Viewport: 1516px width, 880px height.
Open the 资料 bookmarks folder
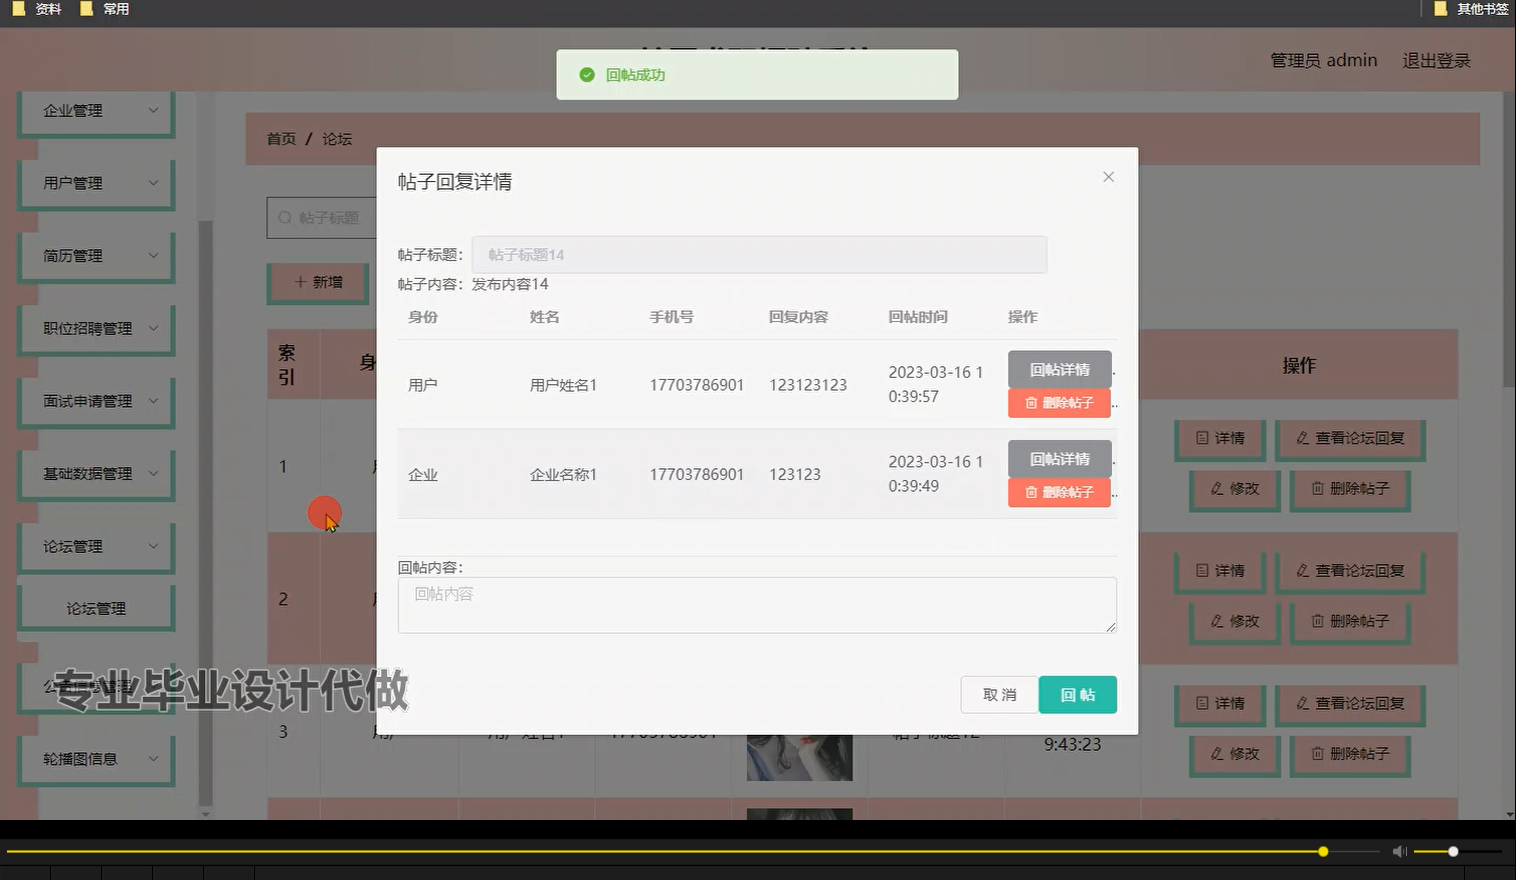click(45, 9)
